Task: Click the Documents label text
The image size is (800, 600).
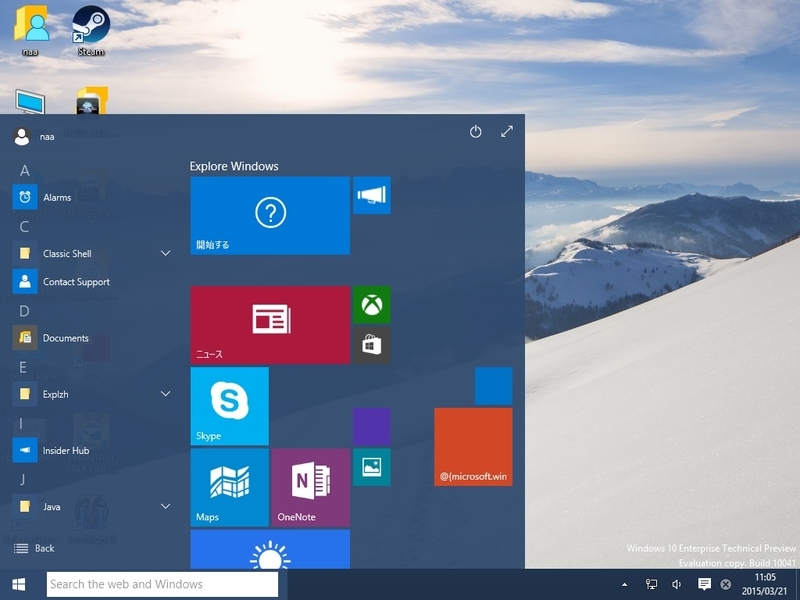Action: [x=66, y=338]
